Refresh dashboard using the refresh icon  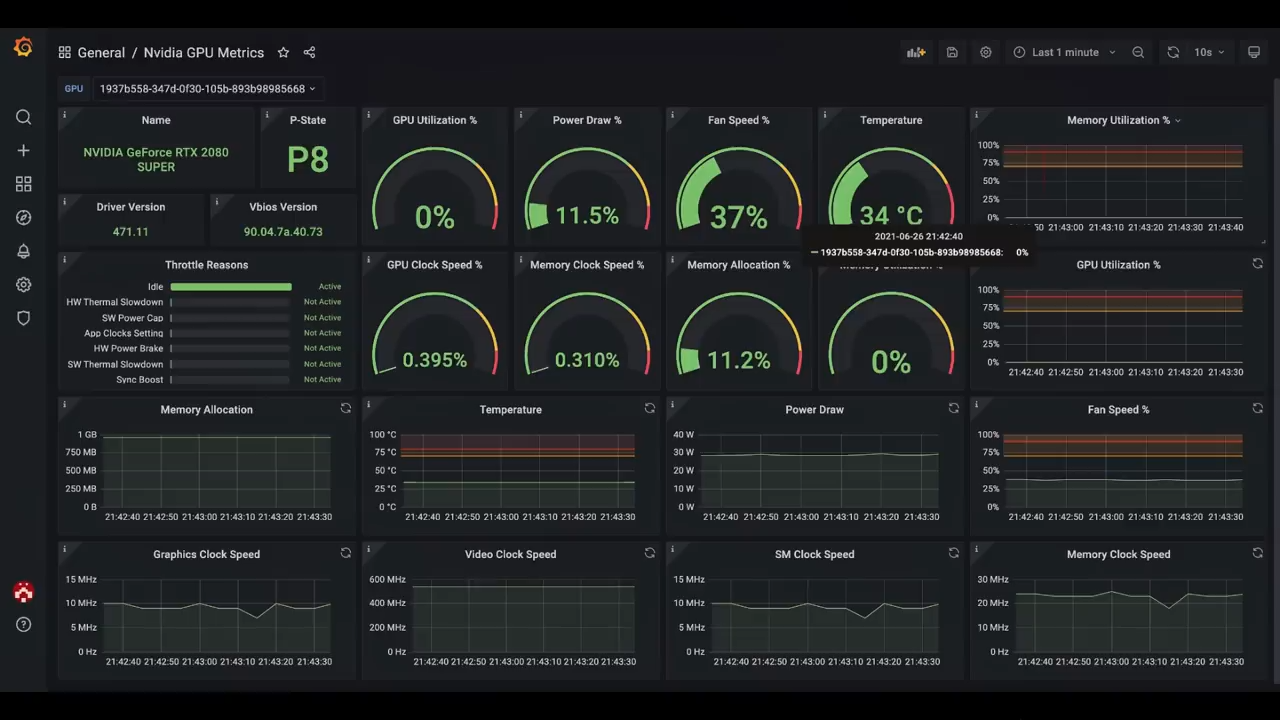[x=1173, y=52]
